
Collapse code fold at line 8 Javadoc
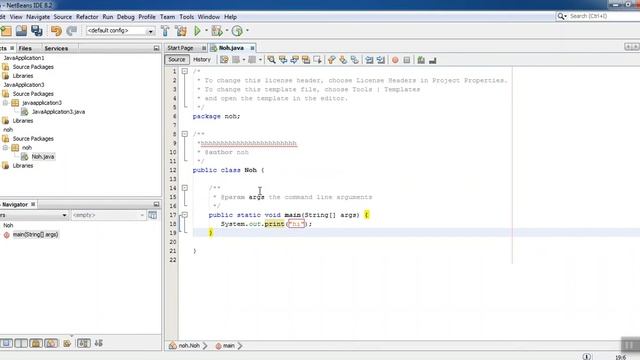tap(184, 134)
